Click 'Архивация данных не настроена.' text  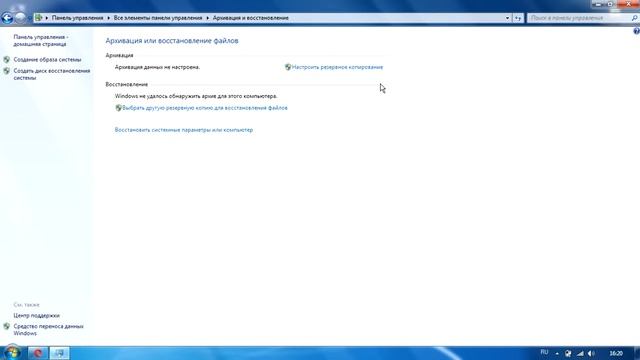point(158,67)
